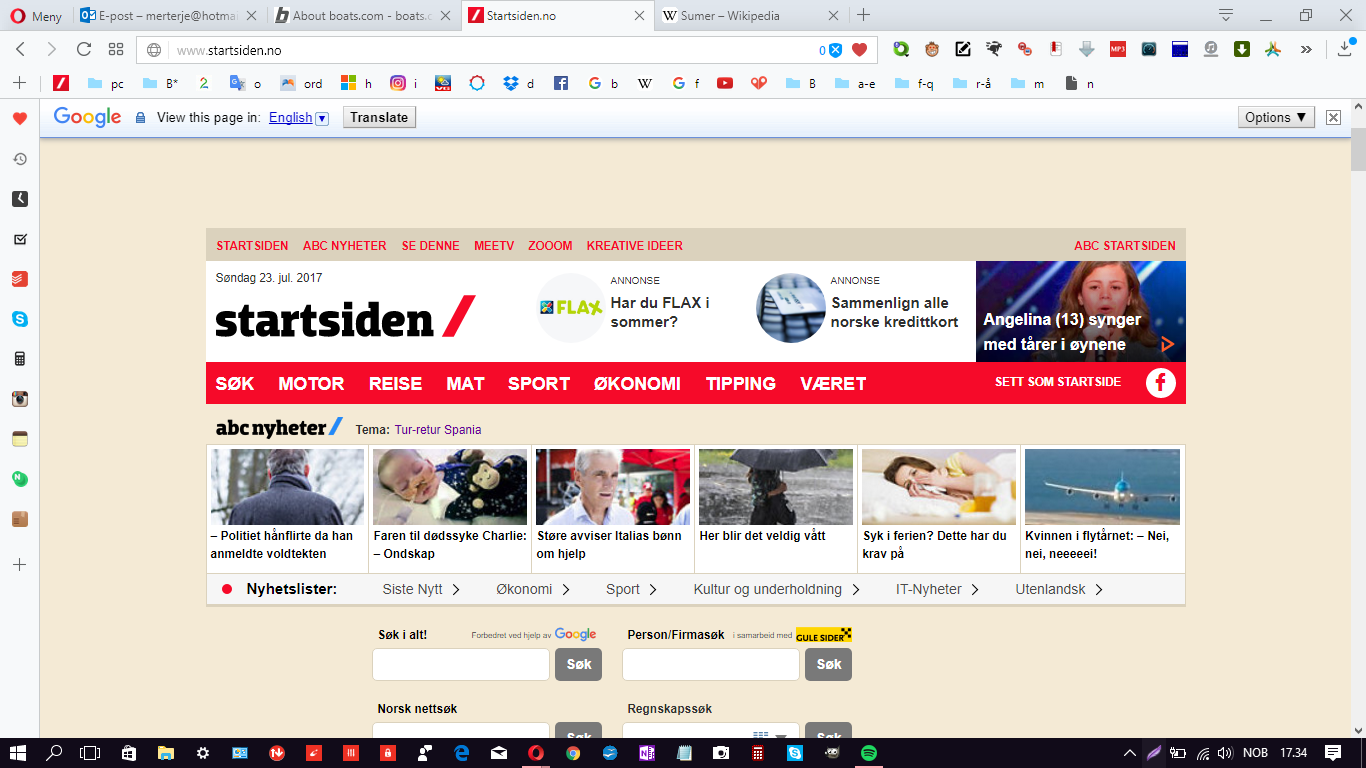Open the Instagram bookmark in bookmarks bar
Screen dimensions: 1366x768
(x=404, y=84)
